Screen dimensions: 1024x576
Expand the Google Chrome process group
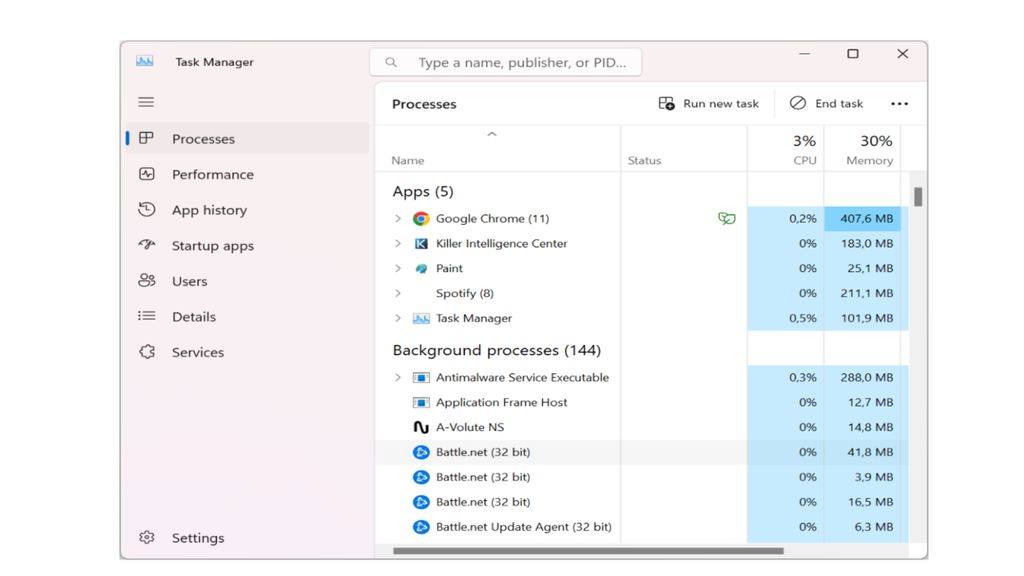[398, 218]
